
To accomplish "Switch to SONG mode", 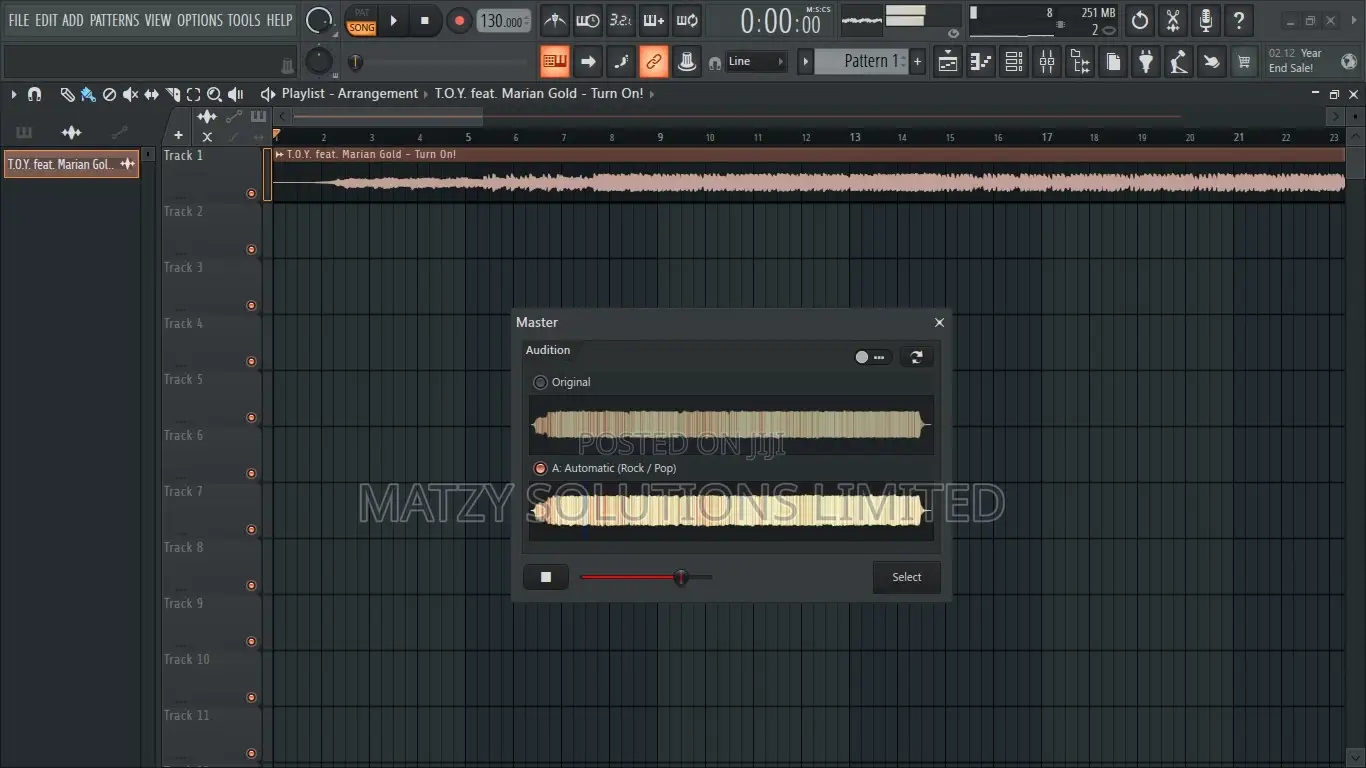I will coord(362,28).
